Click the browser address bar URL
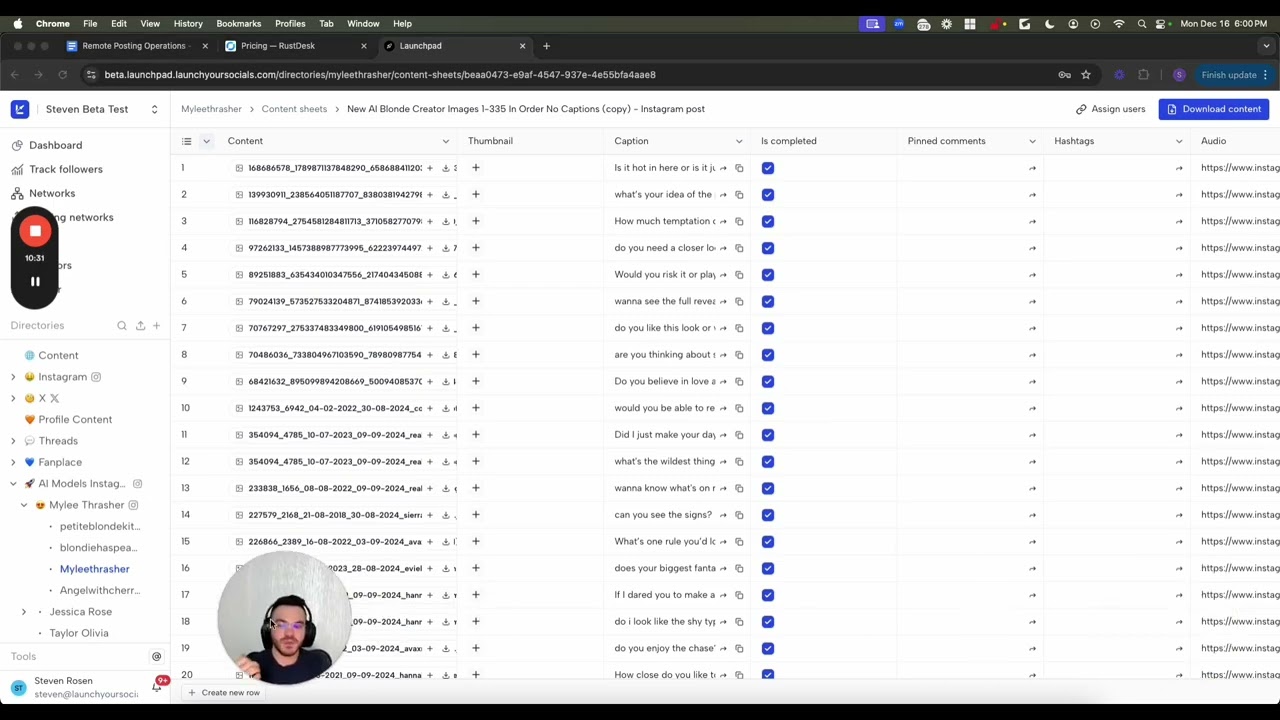The image size is (1280, 720). click(x=380, y=75)
